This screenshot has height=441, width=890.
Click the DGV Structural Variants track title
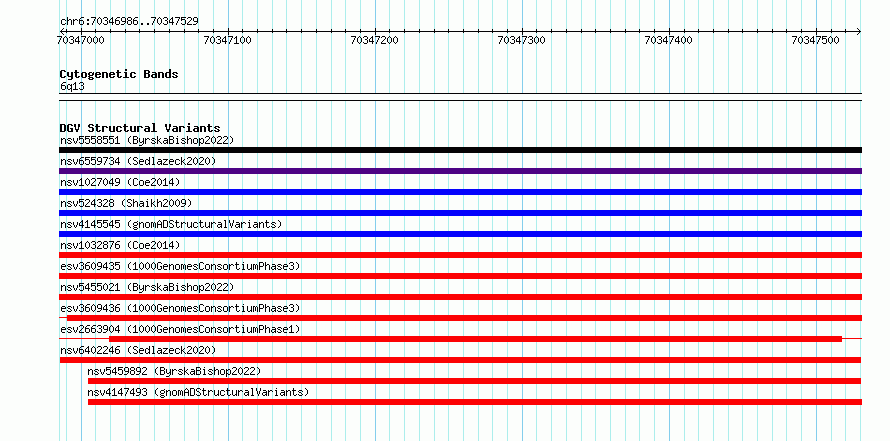click(x=140, y=128)
